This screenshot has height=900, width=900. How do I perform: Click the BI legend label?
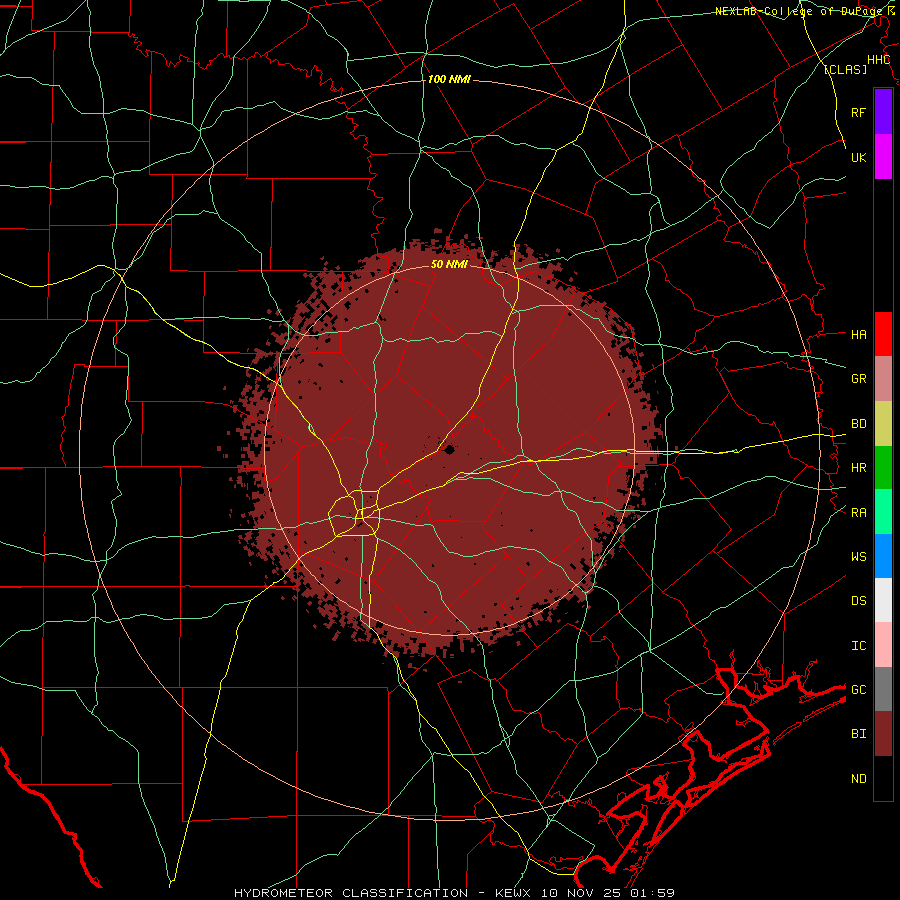858,734
